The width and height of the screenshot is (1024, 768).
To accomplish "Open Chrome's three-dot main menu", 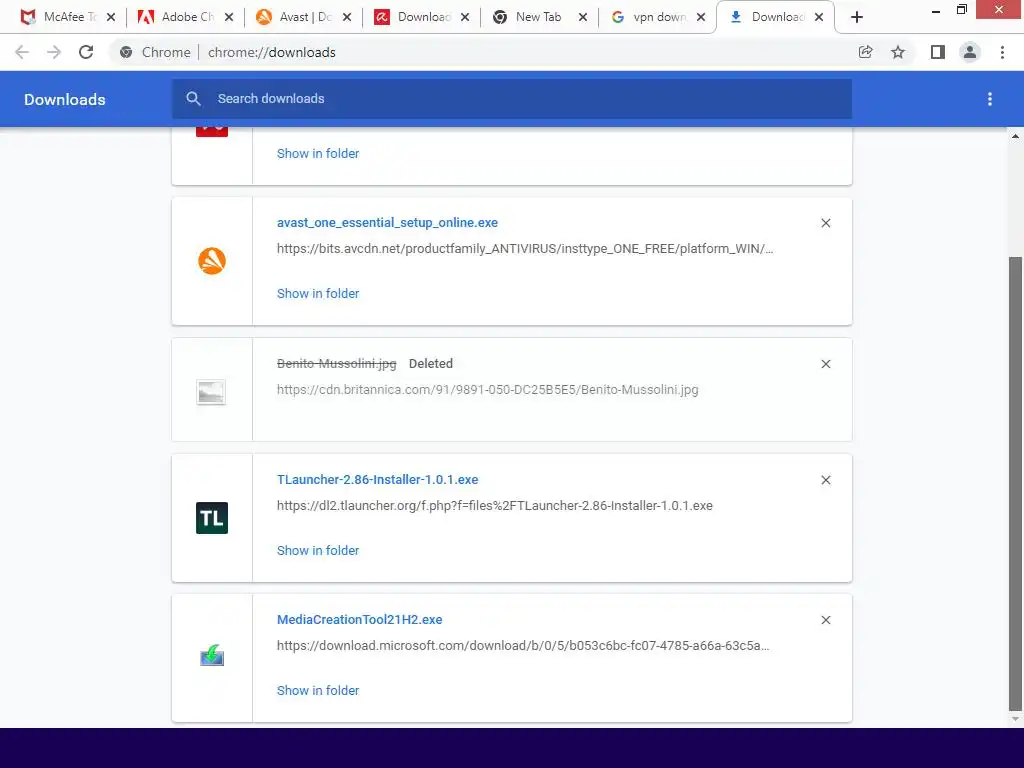I will tap(1002, 52).
